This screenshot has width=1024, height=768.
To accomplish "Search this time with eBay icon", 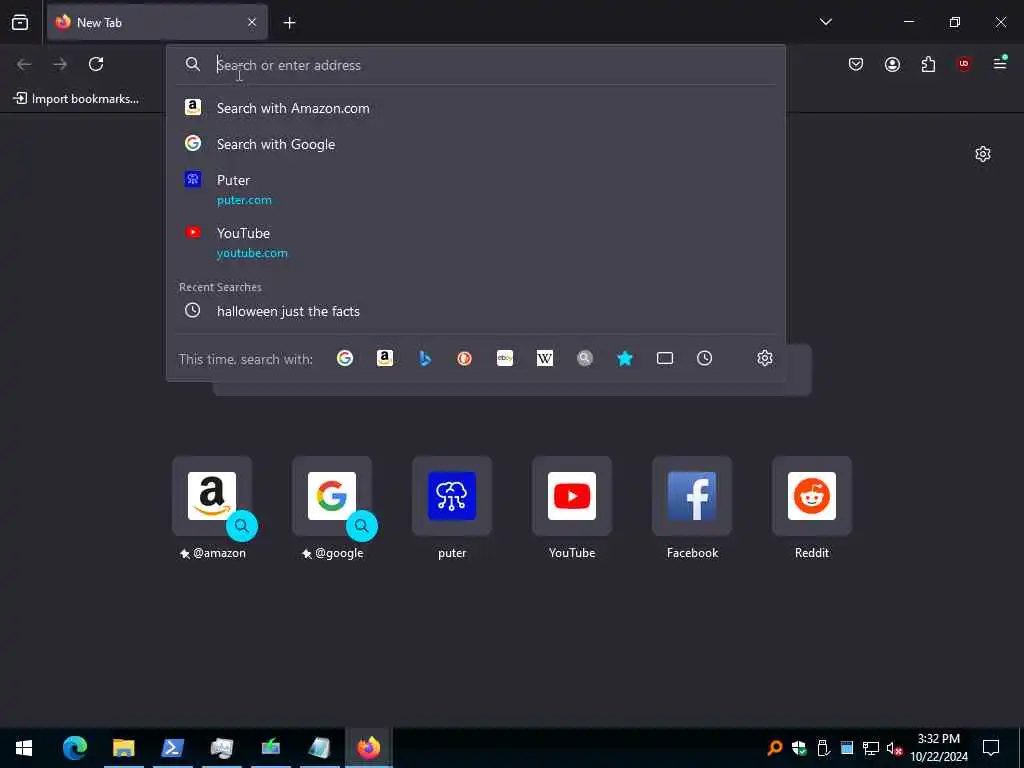I will (505, 358).
